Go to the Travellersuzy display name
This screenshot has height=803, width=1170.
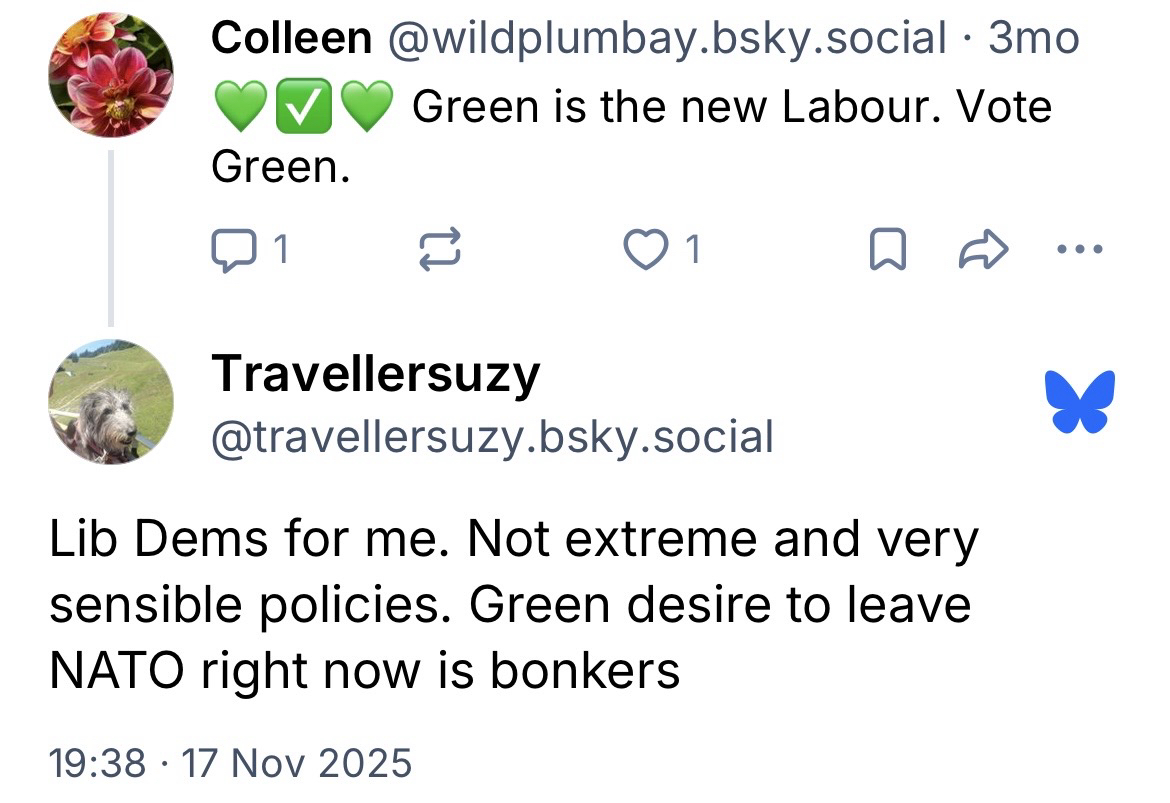[x=376, y=374]
